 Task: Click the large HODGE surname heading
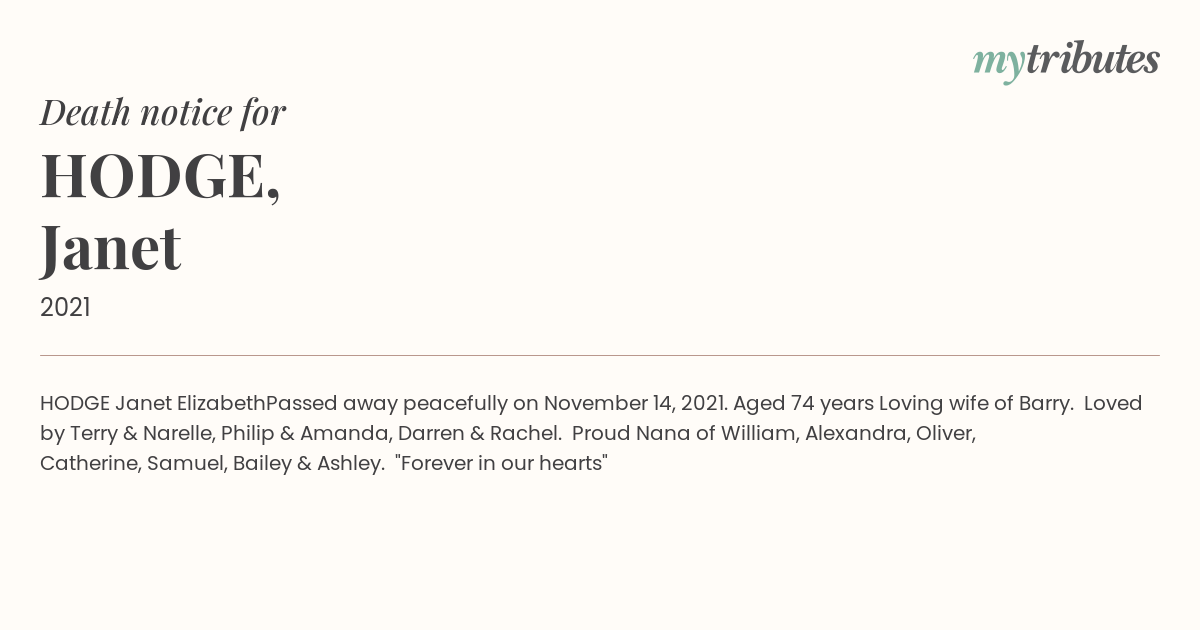click(160, 176)
